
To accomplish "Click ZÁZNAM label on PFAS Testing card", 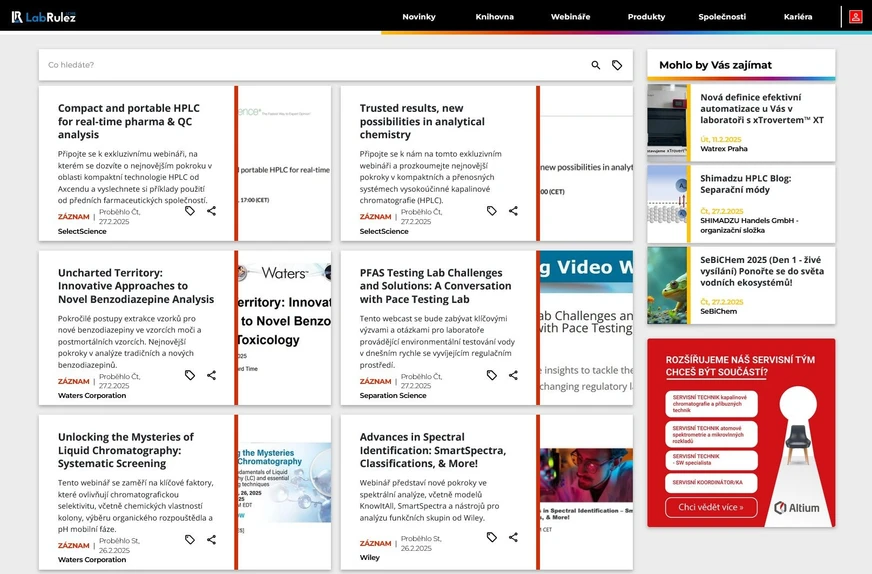I will point(375,382).
